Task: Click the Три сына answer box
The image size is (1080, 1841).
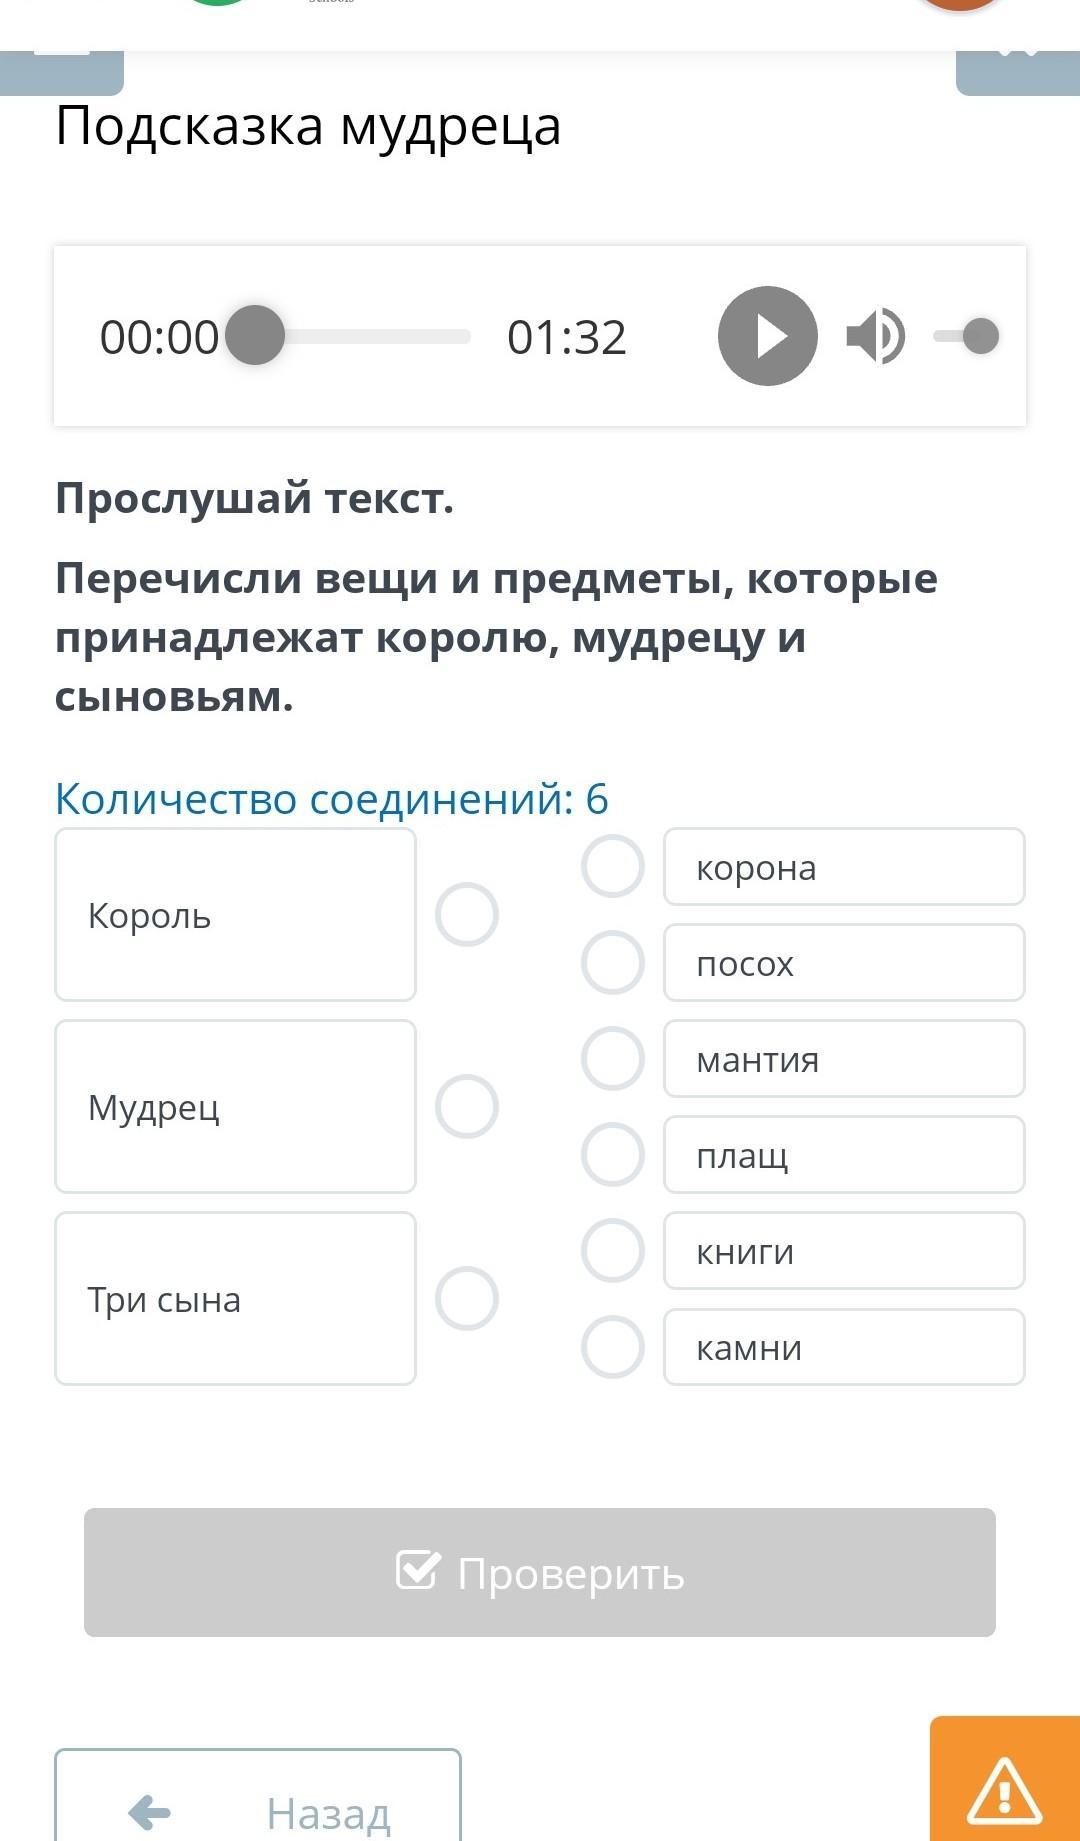Action: point(235,1298)
